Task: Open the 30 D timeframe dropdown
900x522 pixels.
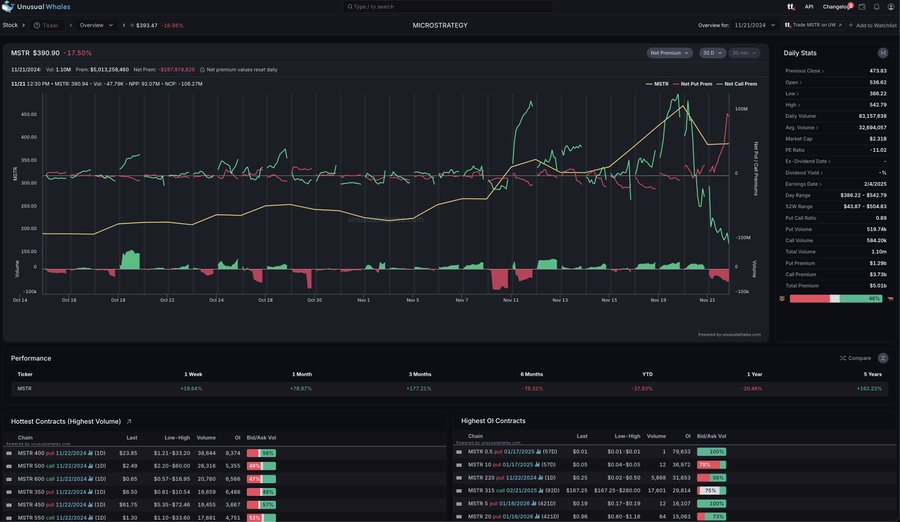Action: [x=712, y=52]
